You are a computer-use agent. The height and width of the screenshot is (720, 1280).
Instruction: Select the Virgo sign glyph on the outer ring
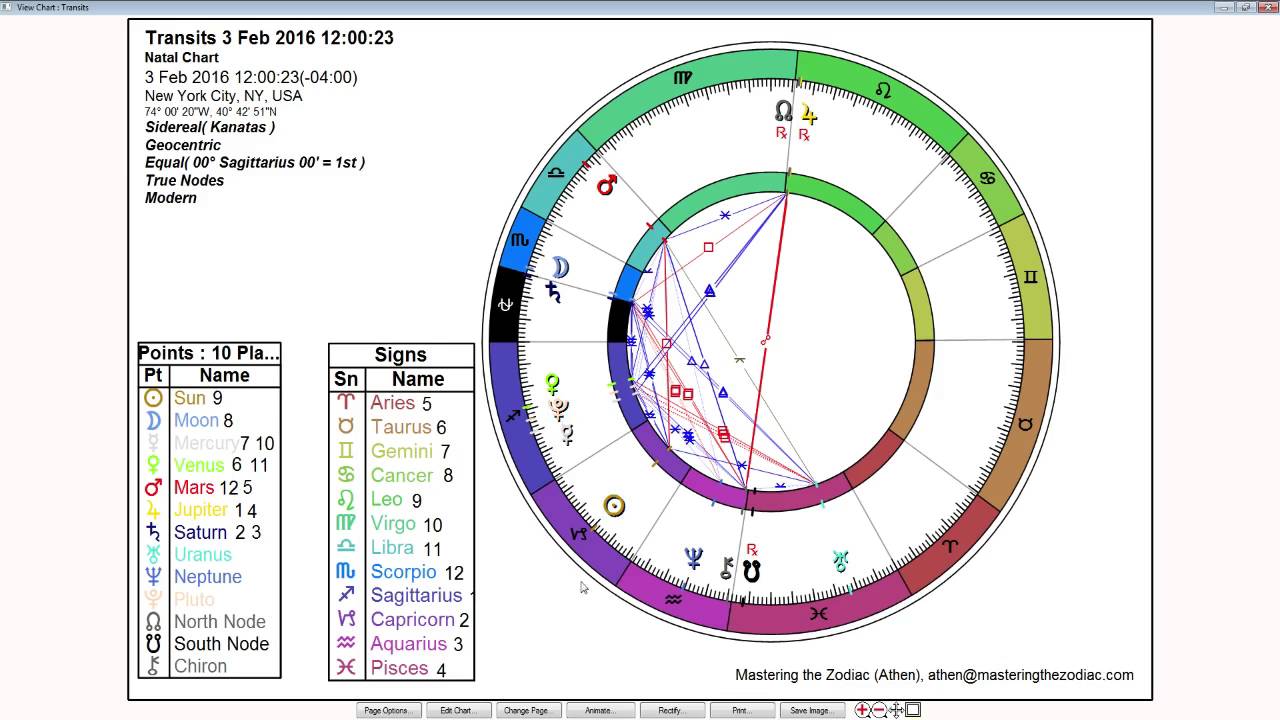tap(682, 77)
